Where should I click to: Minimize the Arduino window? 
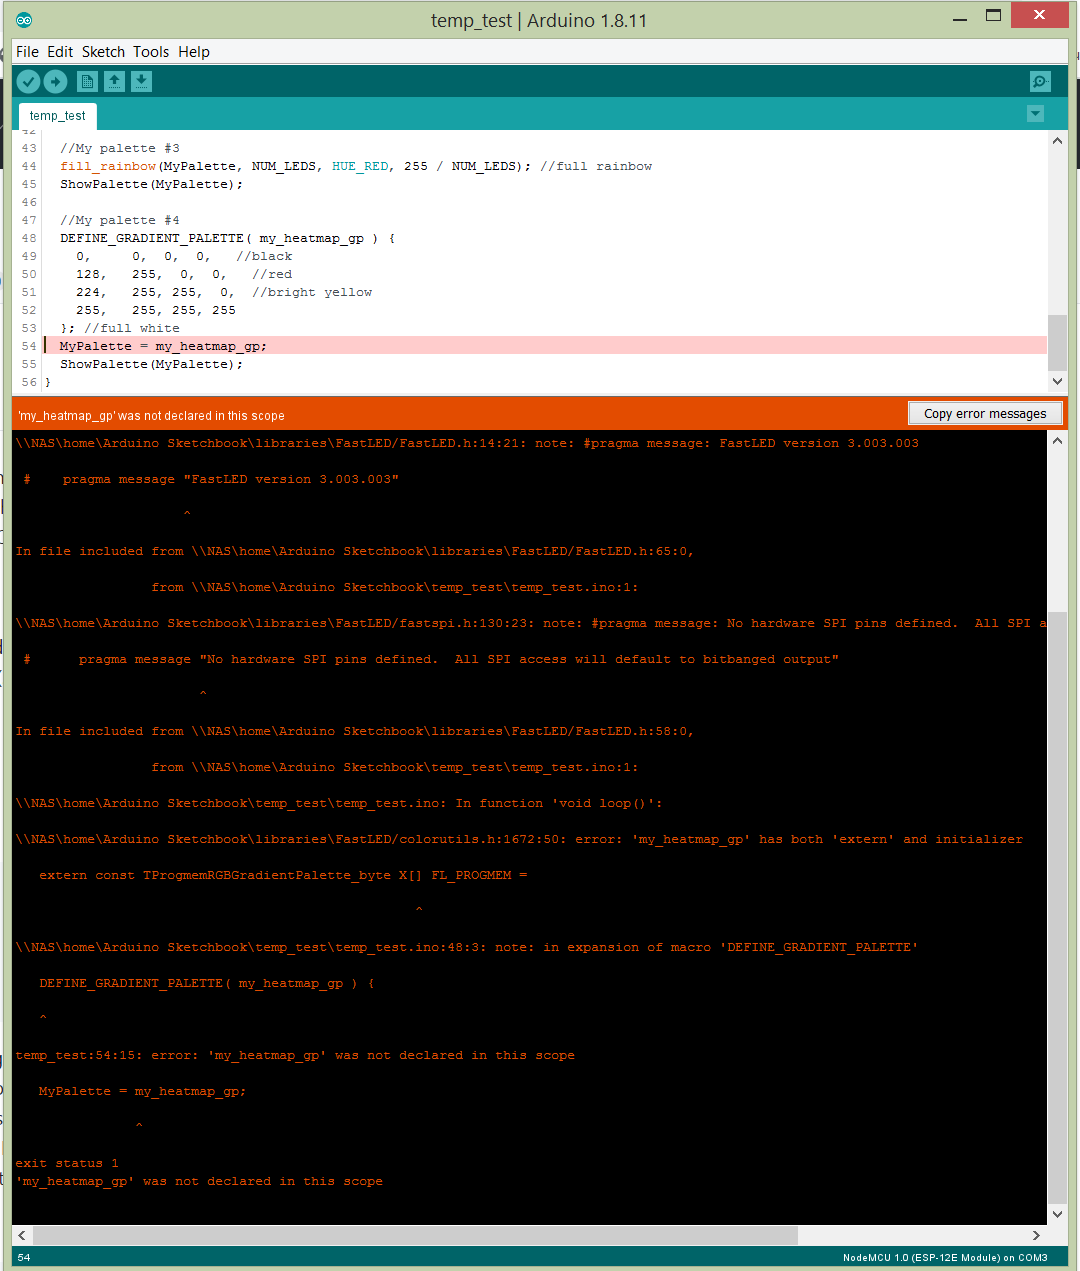(960, 18)
